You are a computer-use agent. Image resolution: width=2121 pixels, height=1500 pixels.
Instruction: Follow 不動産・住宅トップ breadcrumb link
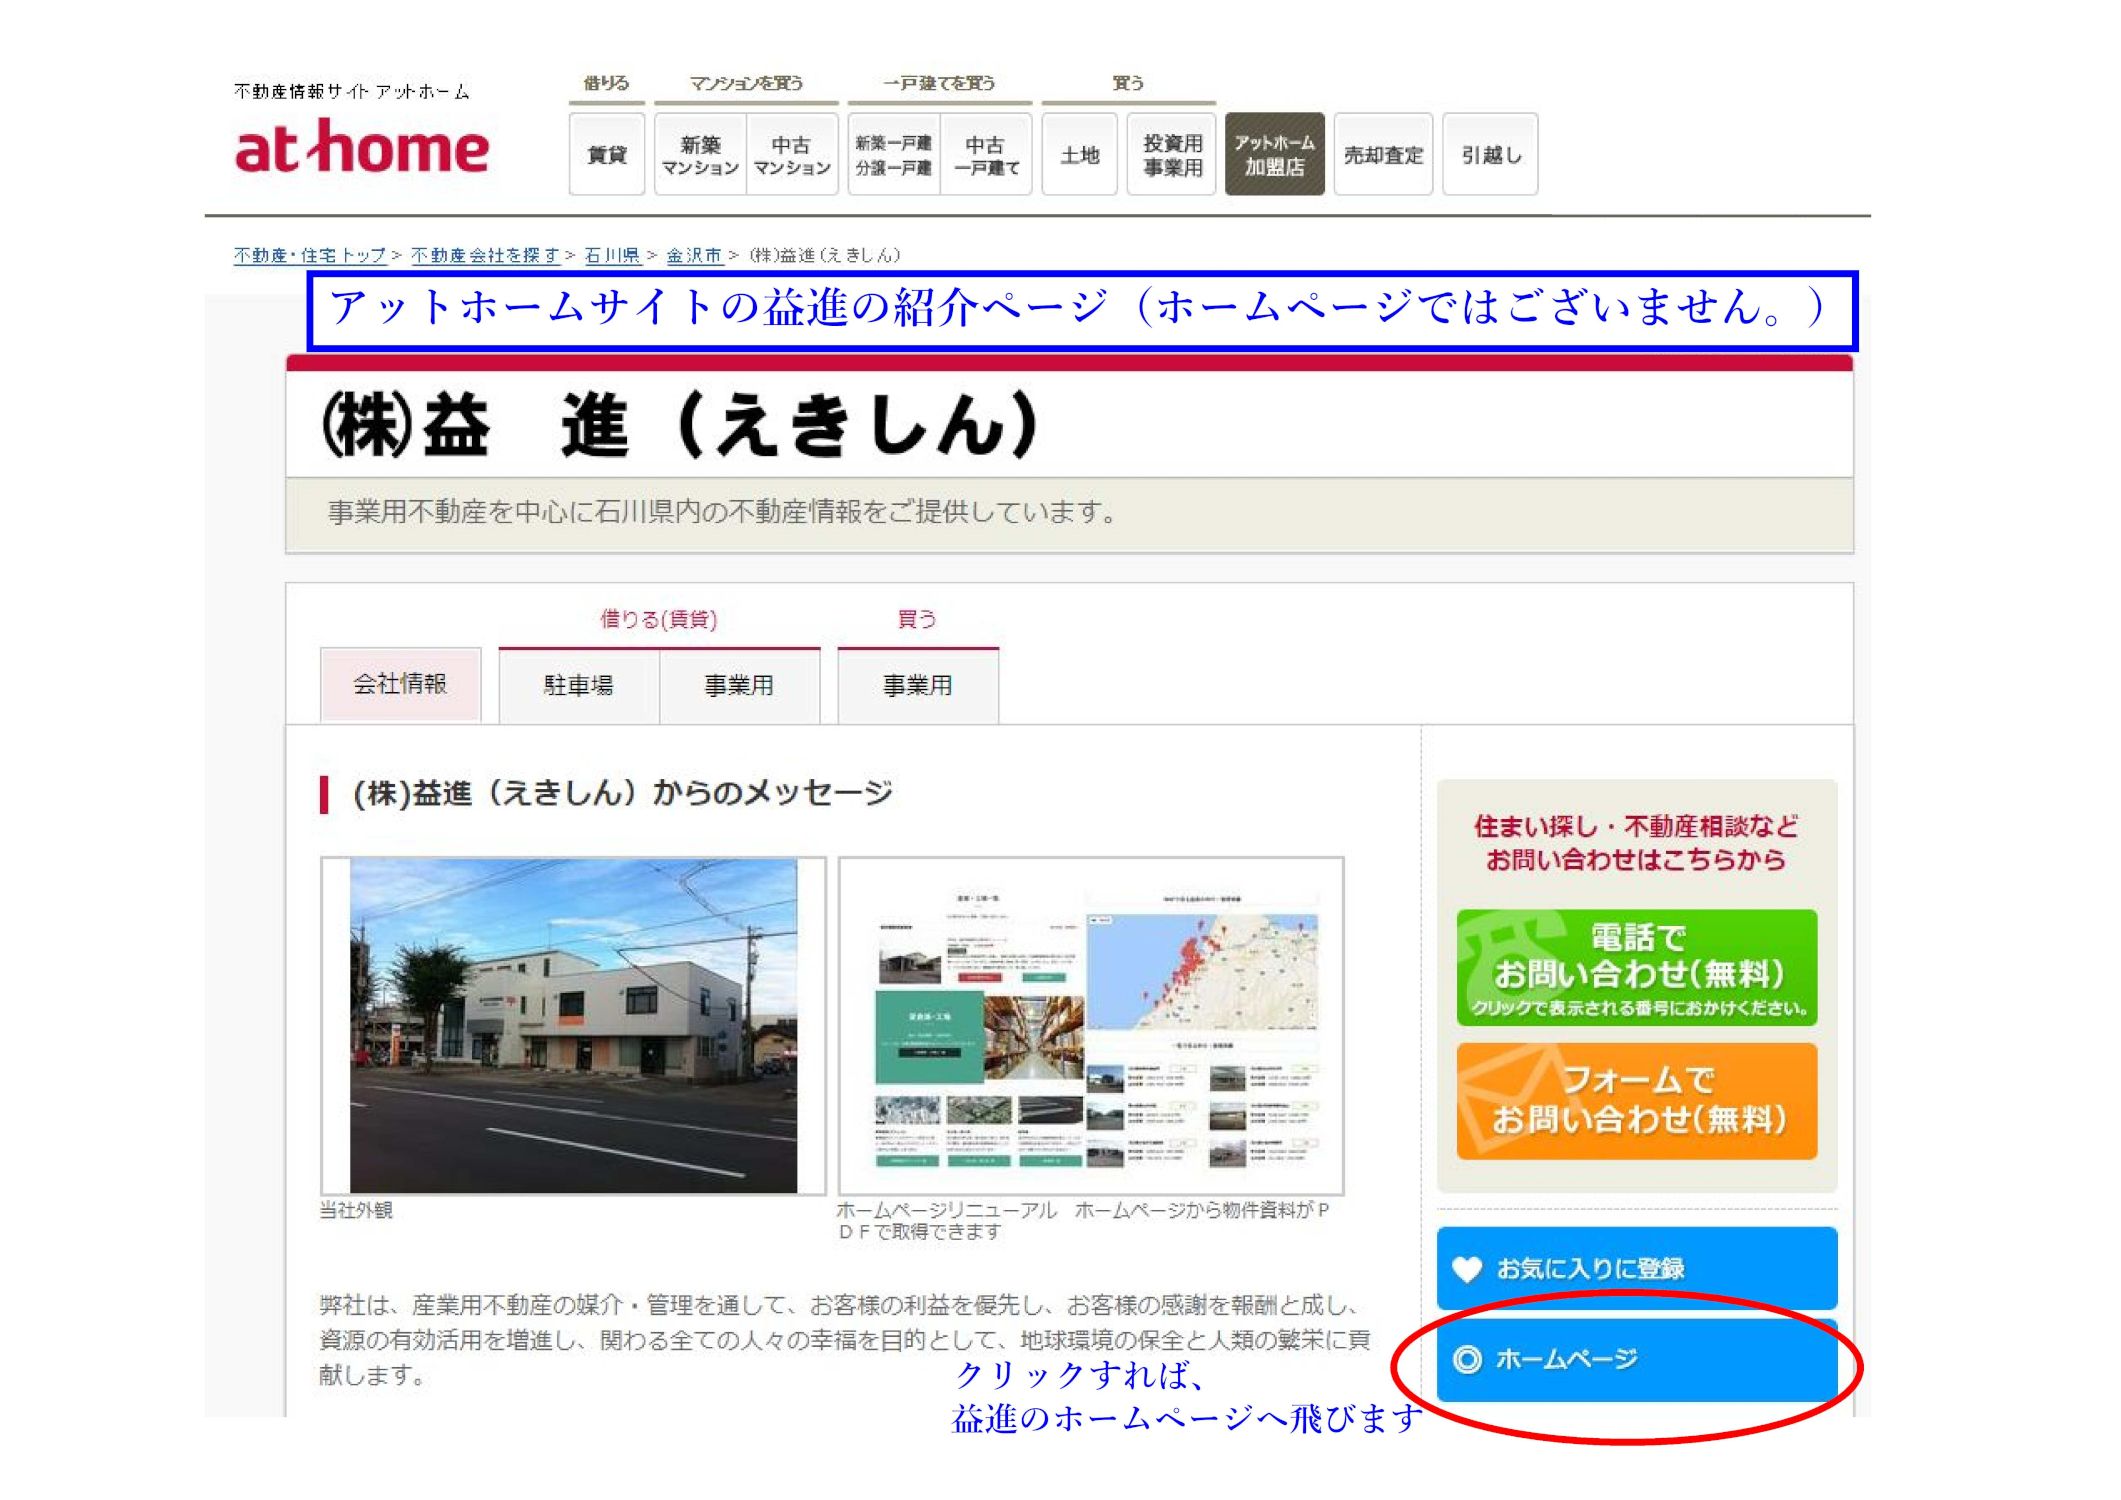(309, 255)
